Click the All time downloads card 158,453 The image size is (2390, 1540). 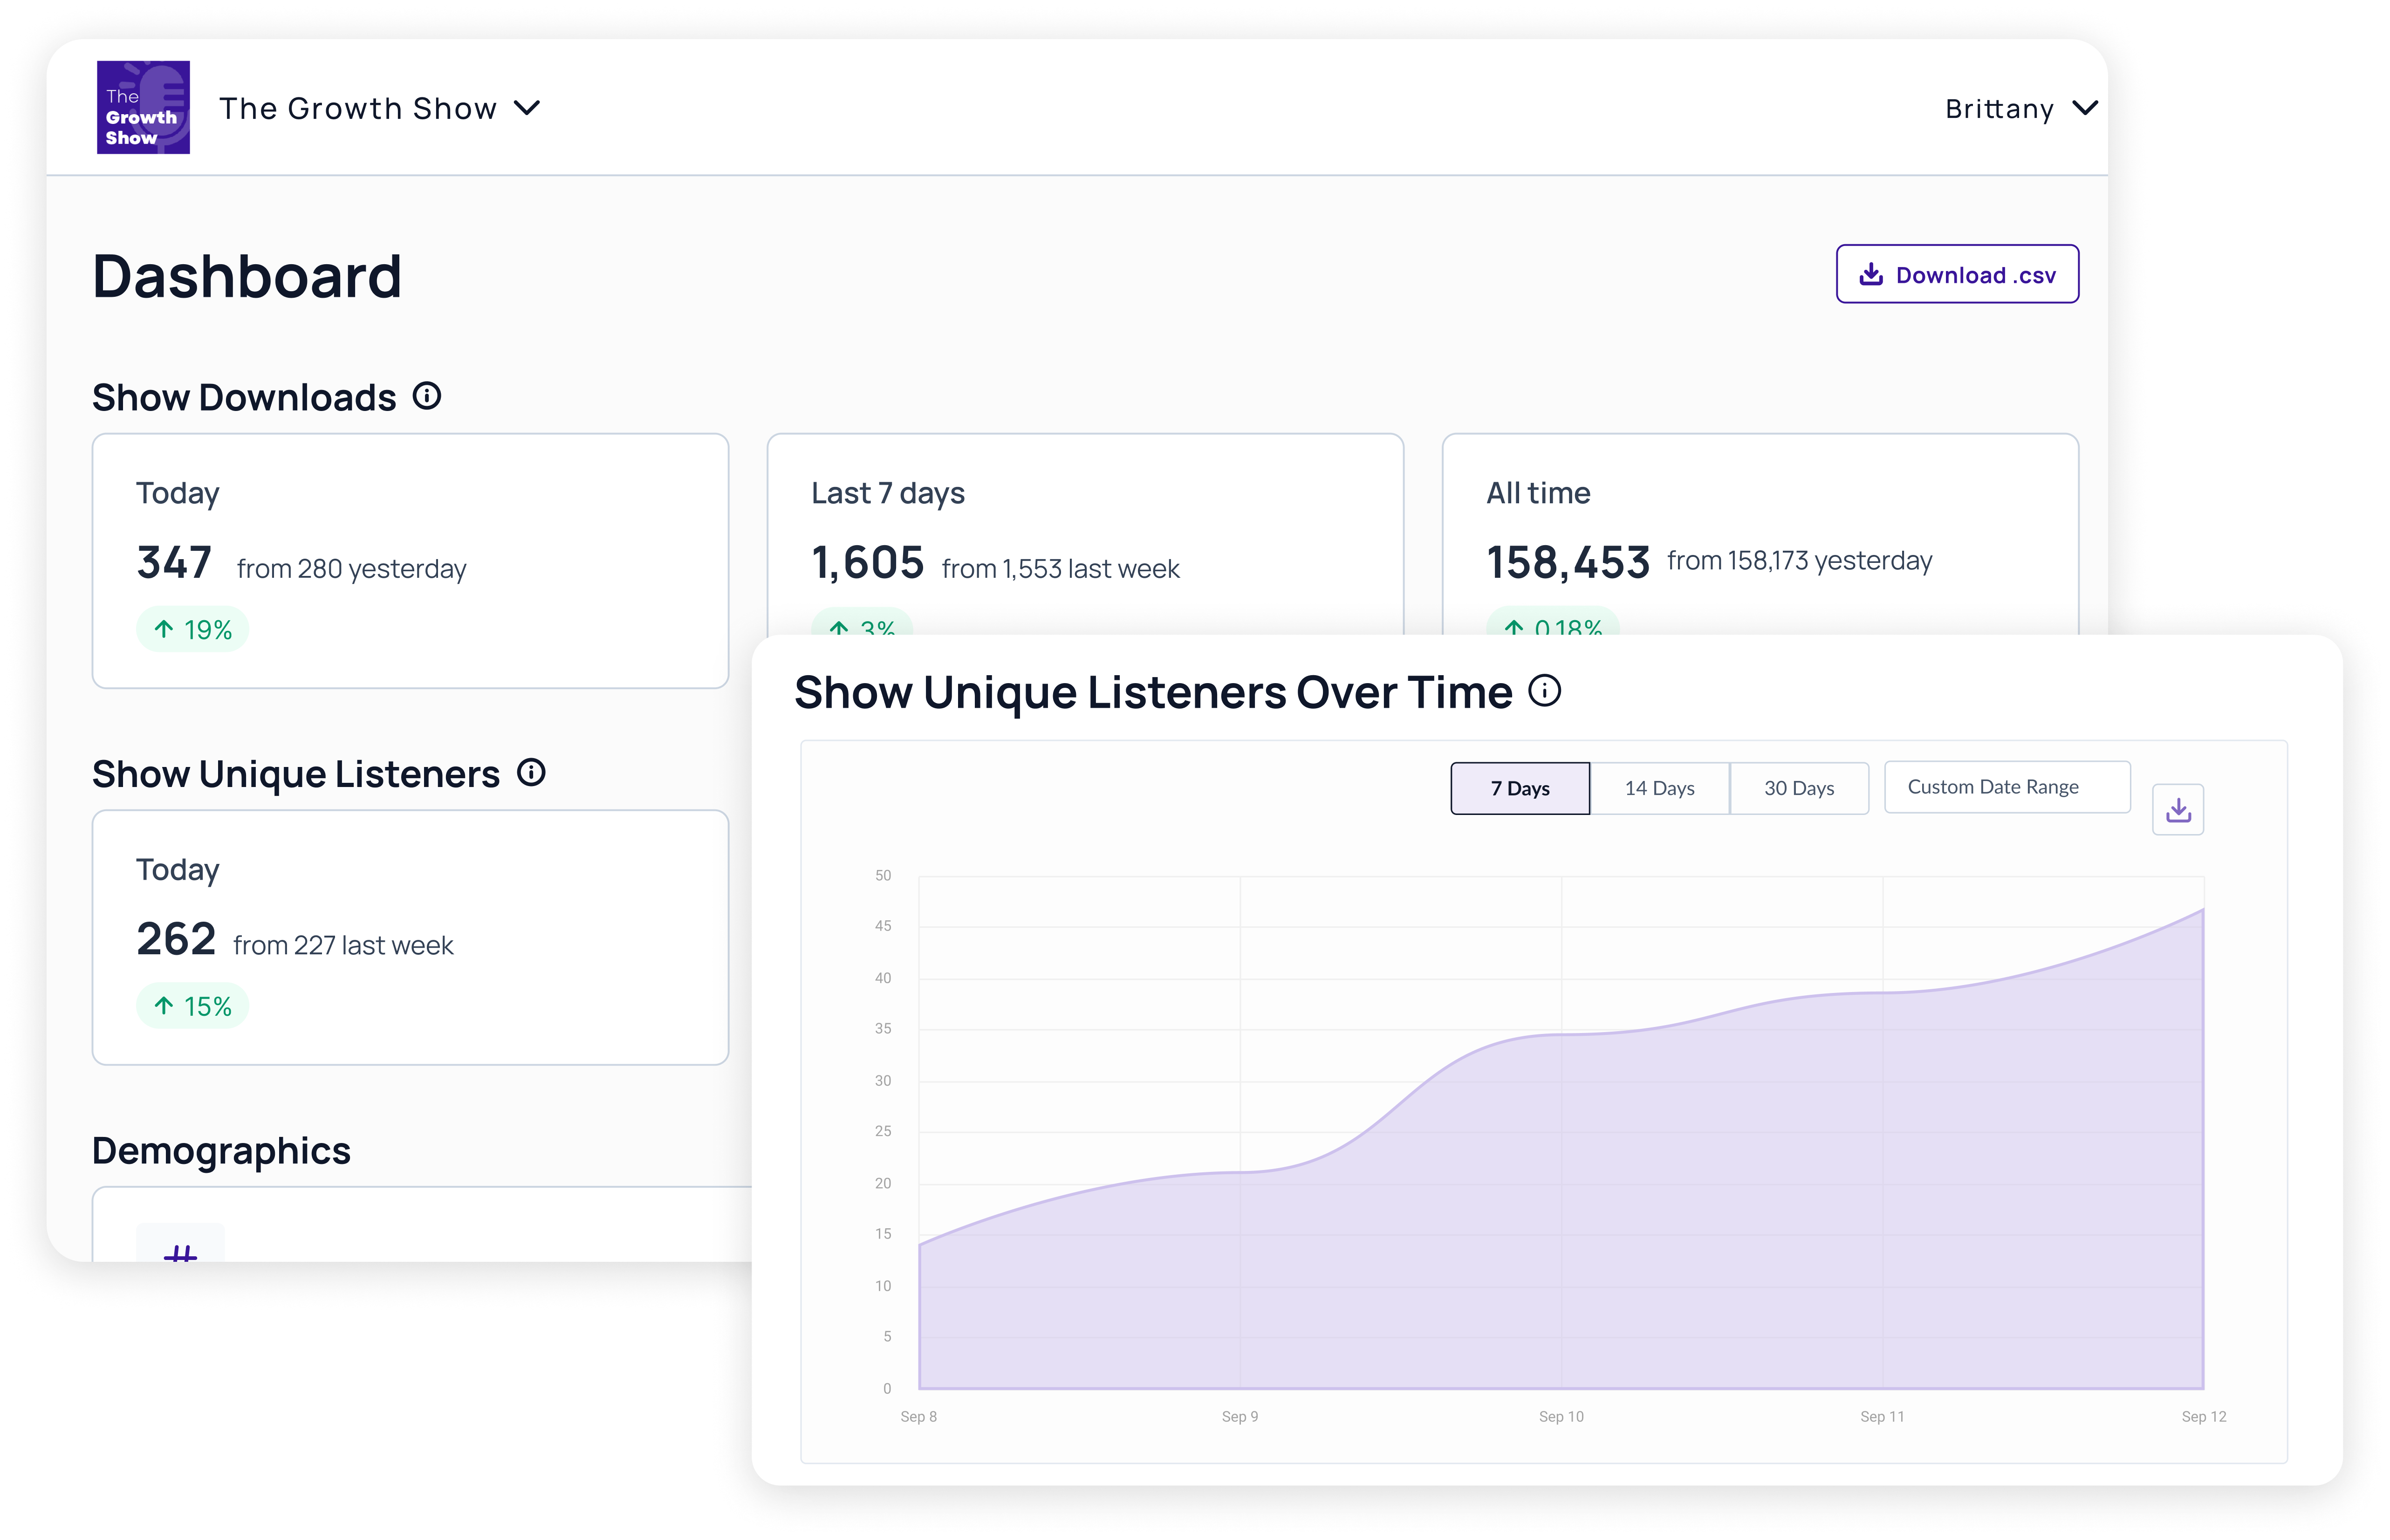pos(1759,535)
